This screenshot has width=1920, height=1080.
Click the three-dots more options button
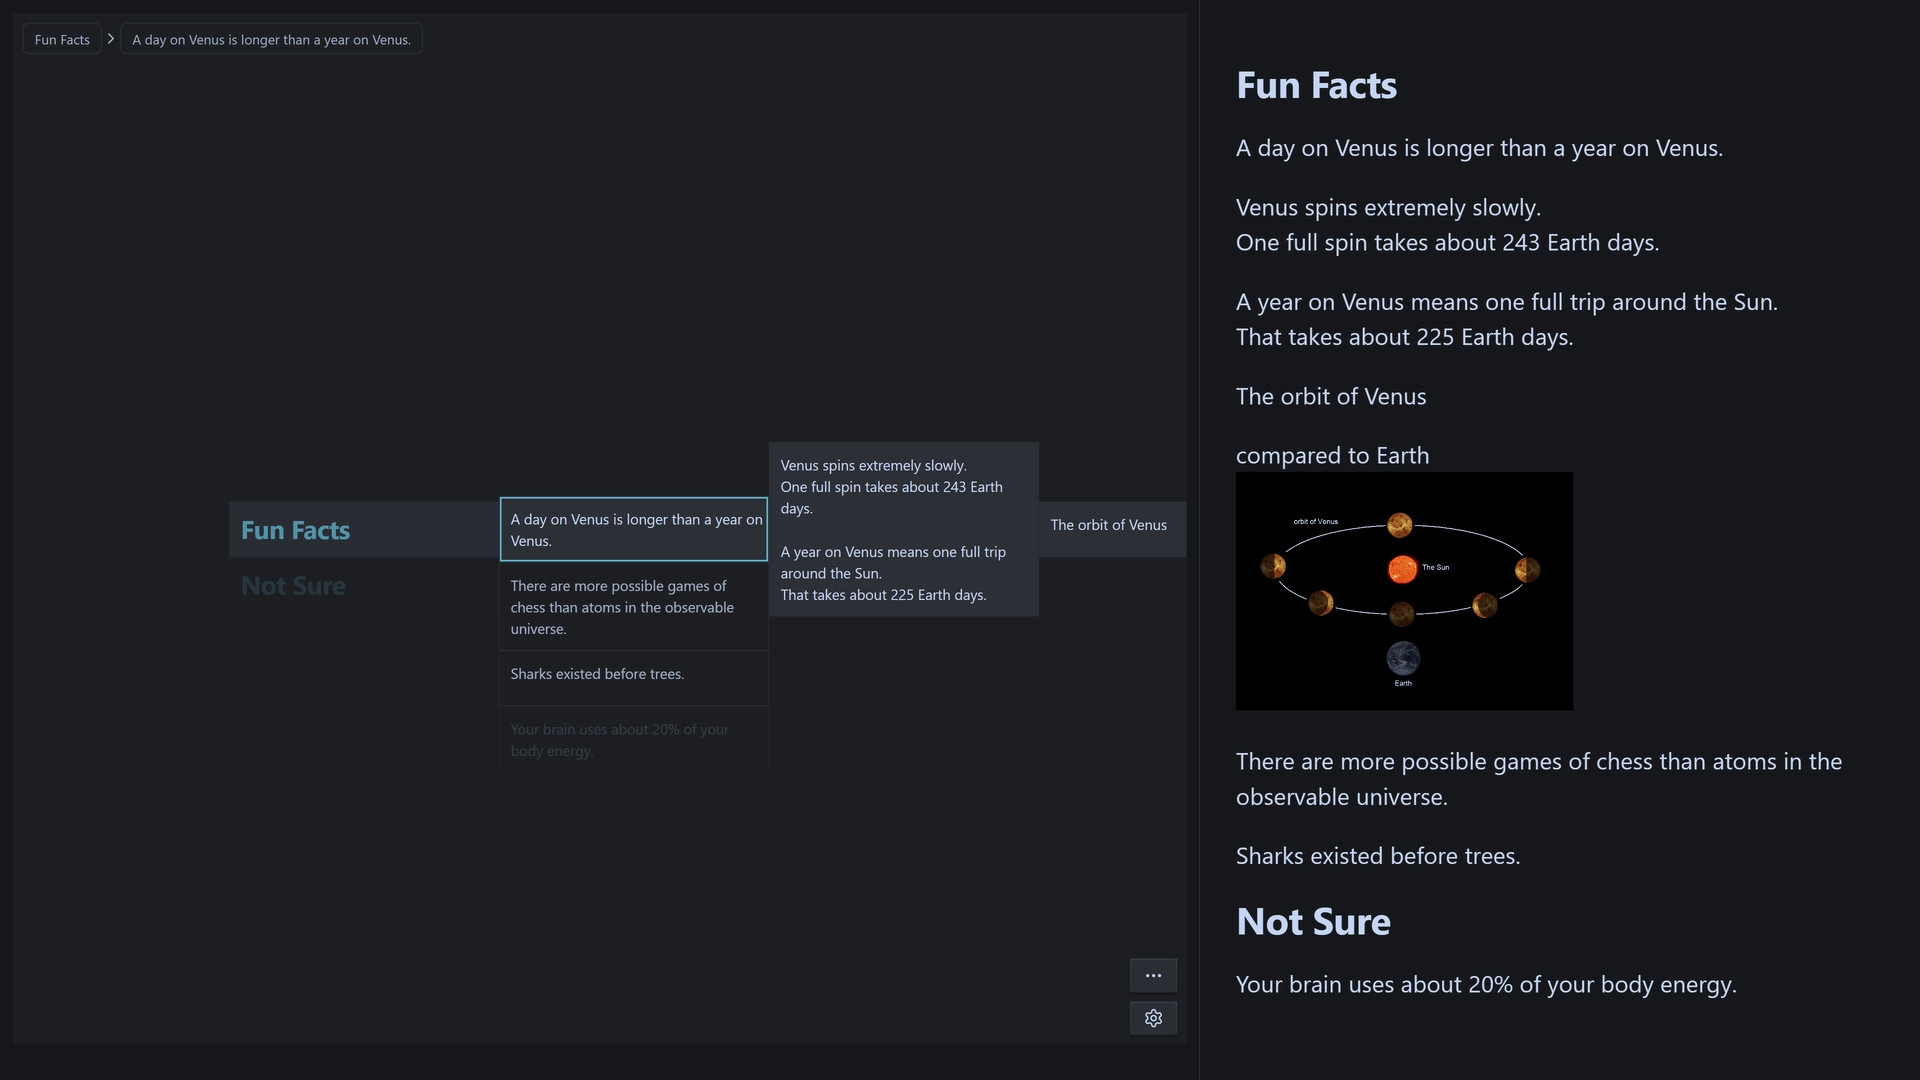pyautogui.click(x=1153, y=975)
